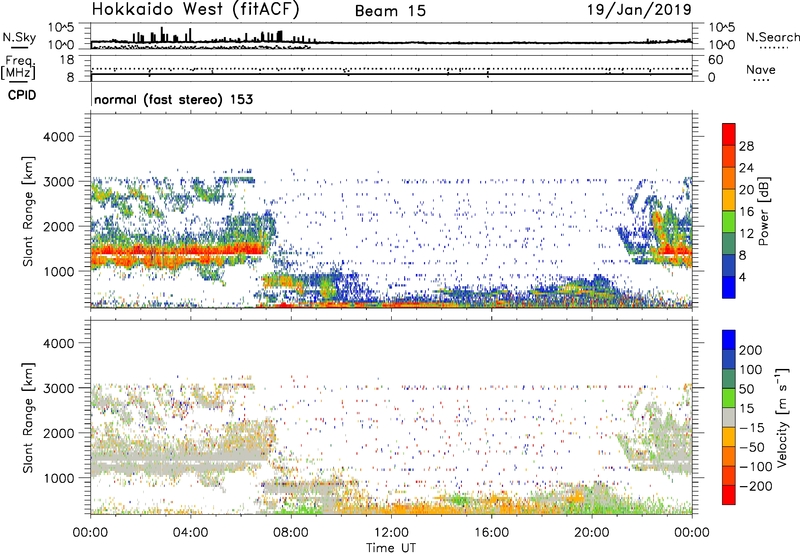Click the velocity panel 'Slant Range [km]' label
This screenshot has width=800, height=554.
click(x=28, y=418)
